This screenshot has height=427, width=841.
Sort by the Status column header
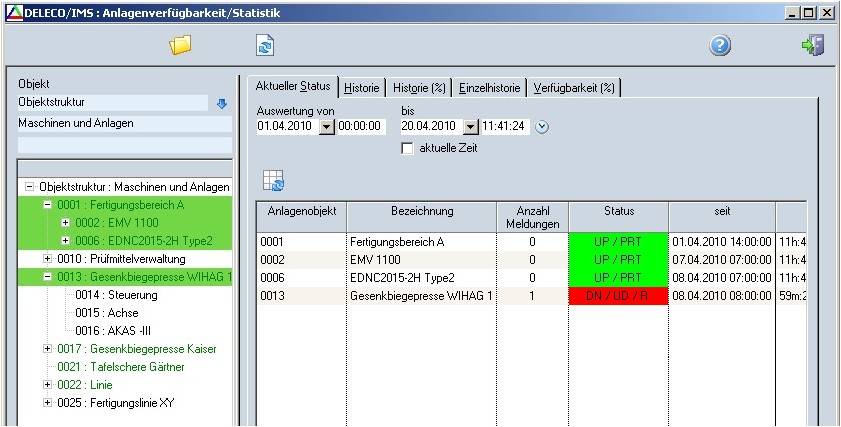point(618,211)
